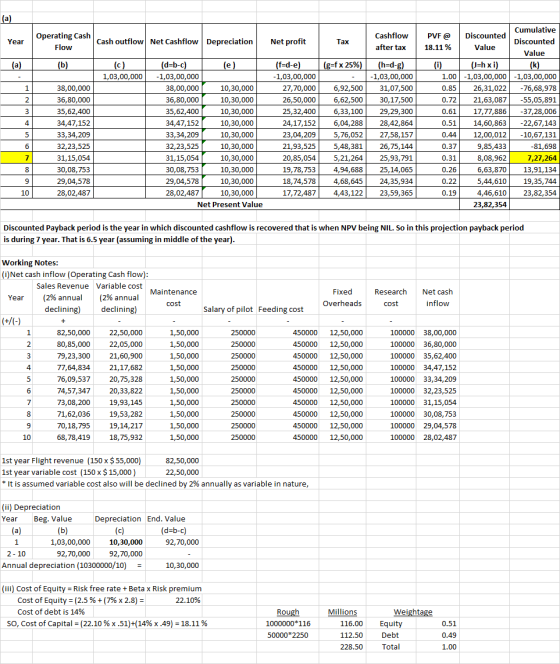The height and width of the screenshot is (664, 560).
Task: Click the "PVF @ 18.11 %" header cell
Action: [x=437, y=42]
